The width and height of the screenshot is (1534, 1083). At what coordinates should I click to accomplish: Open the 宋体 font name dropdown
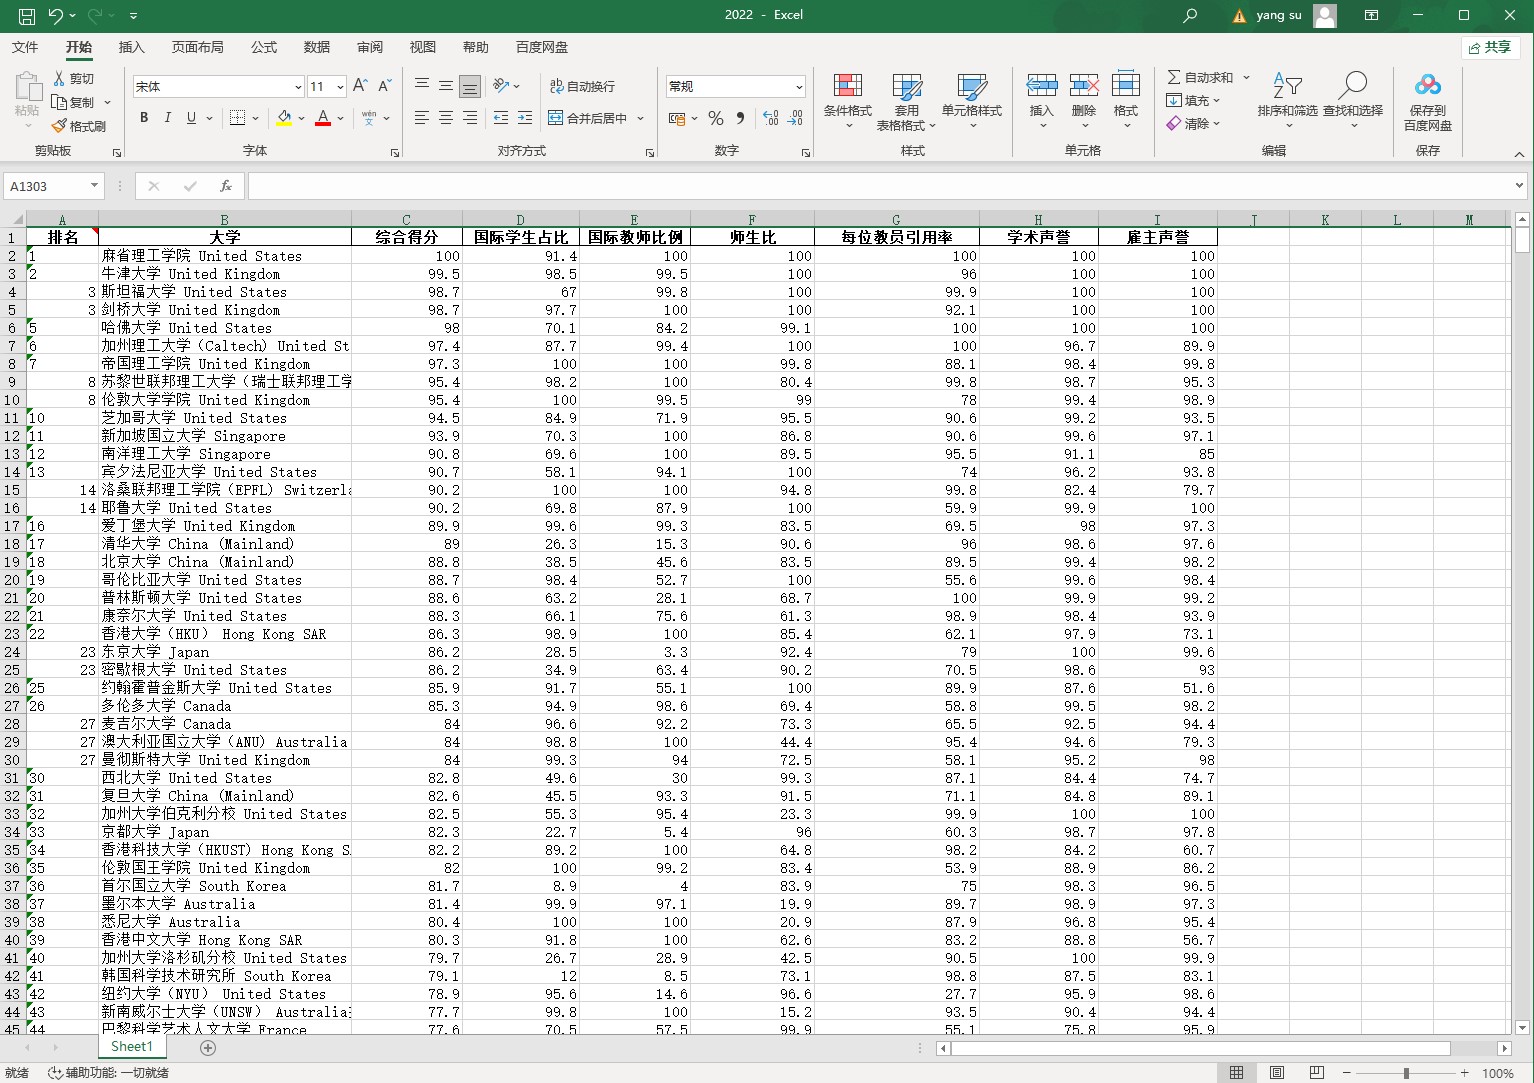click(297, 87)
